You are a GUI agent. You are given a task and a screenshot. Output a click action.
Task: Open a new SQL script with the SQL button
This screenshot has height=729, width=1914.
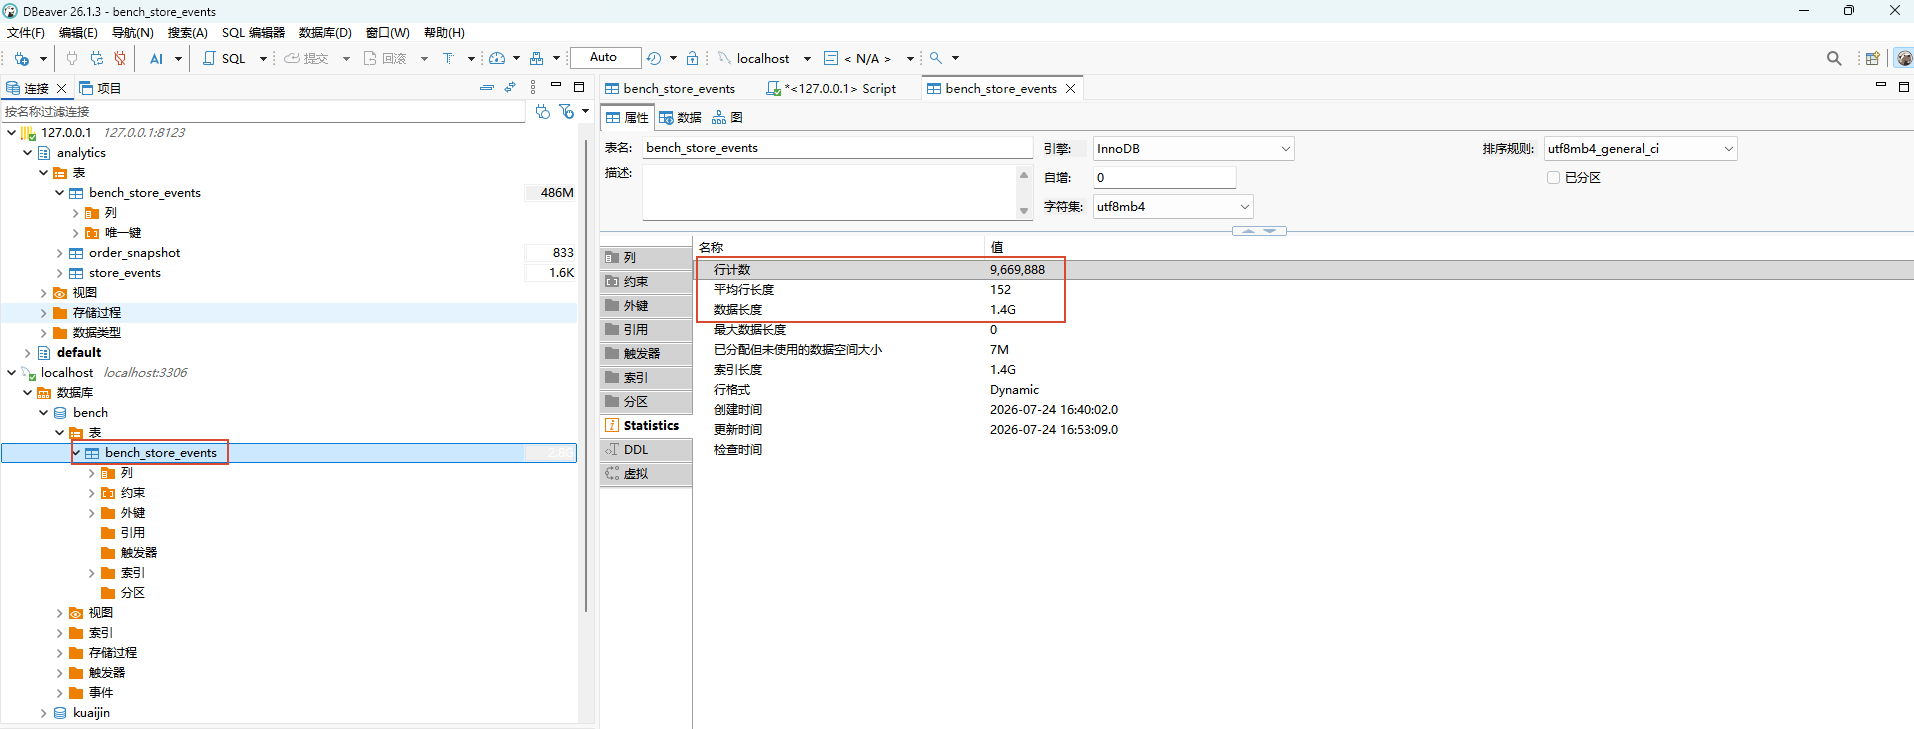coord(224,58)
